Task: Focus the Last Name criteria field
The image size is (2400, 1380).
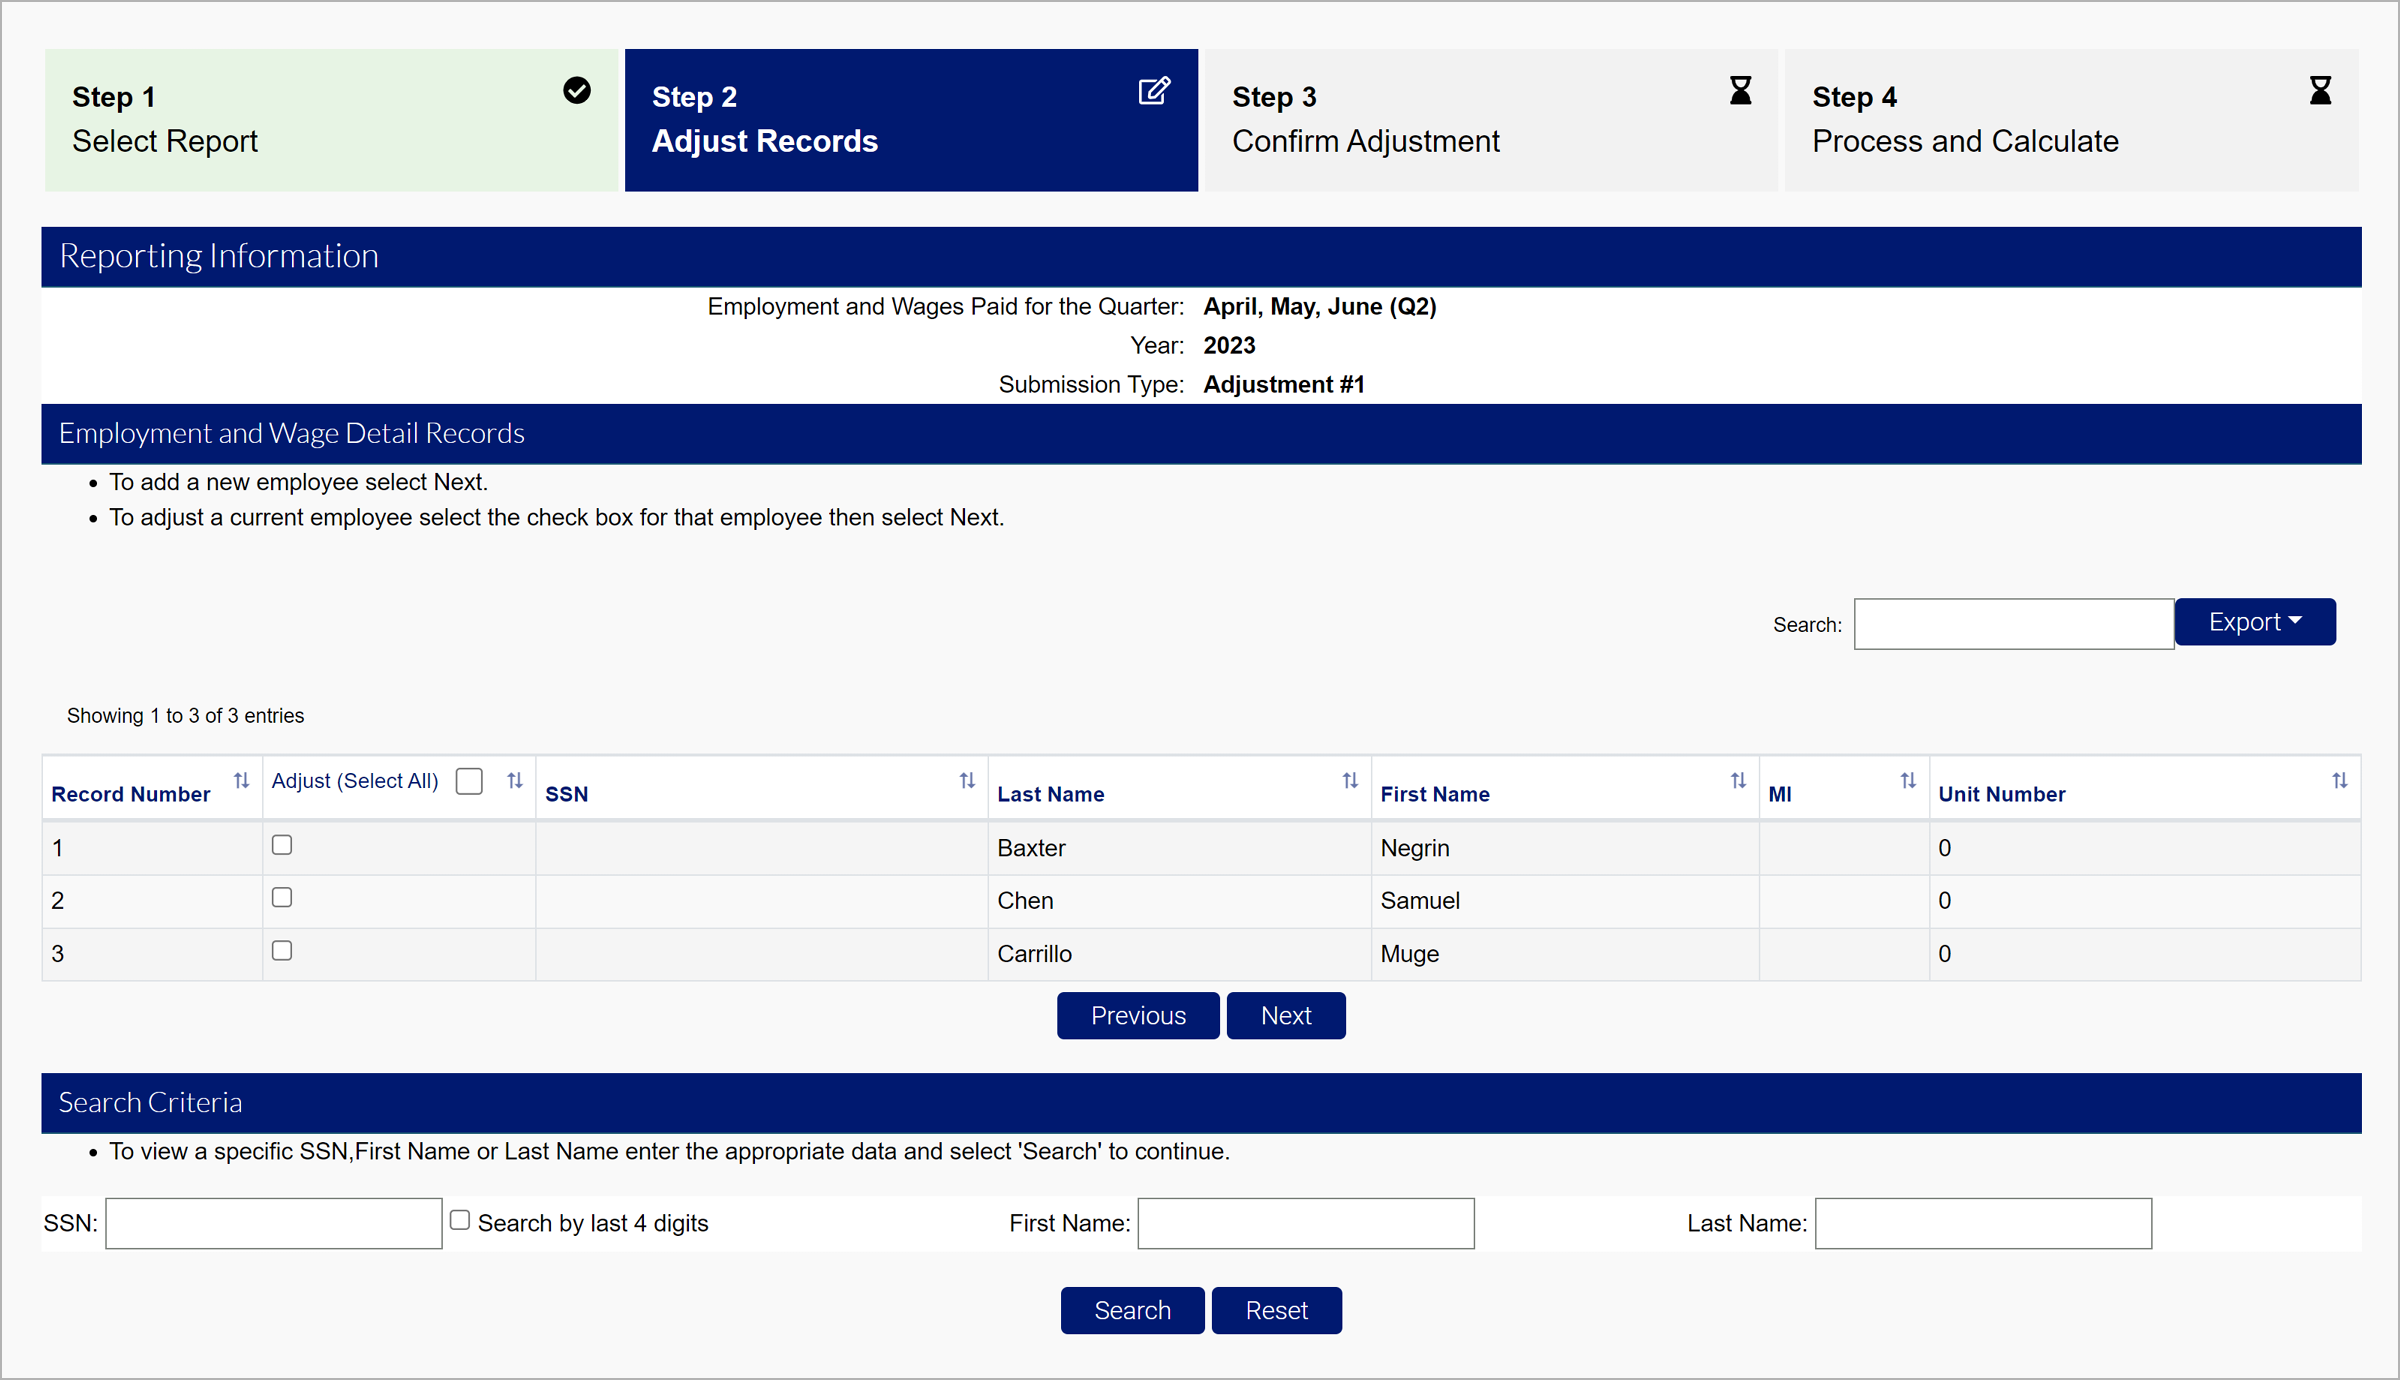Action: click(1982, 1223)
